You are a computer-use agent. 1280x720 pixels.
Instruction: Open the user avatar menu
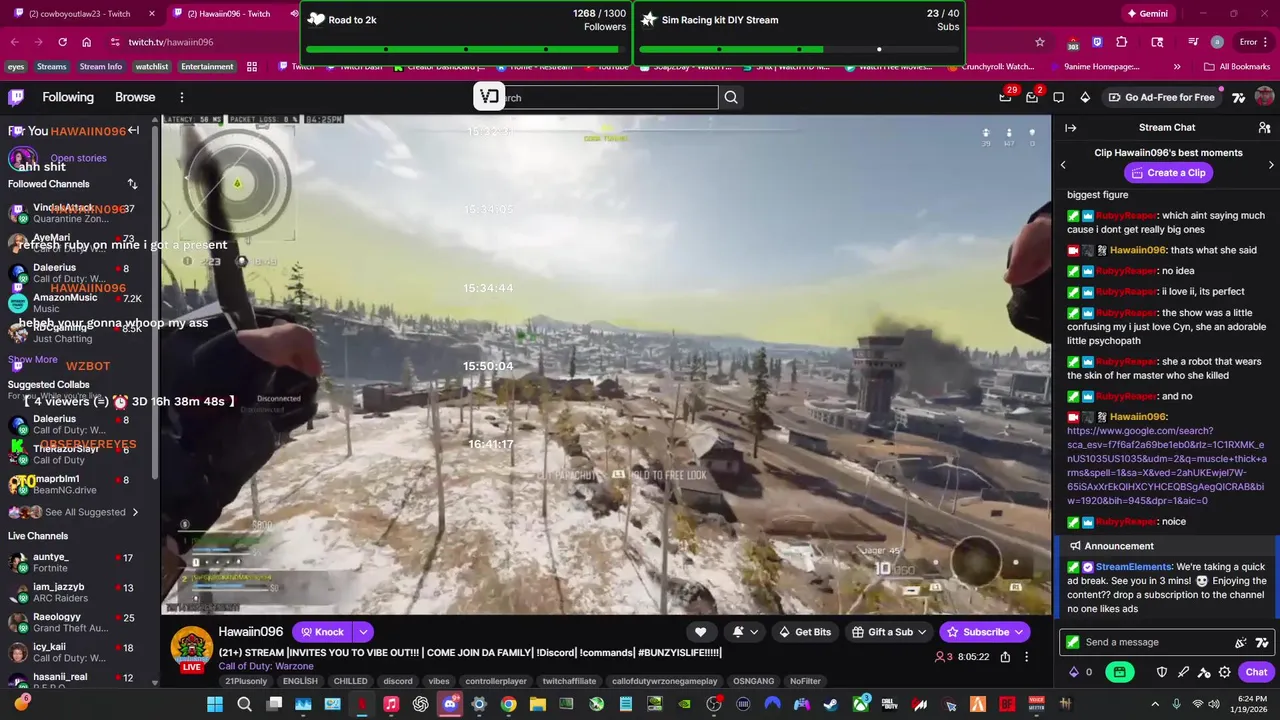pyautogui.click(x=1264, y=97)
